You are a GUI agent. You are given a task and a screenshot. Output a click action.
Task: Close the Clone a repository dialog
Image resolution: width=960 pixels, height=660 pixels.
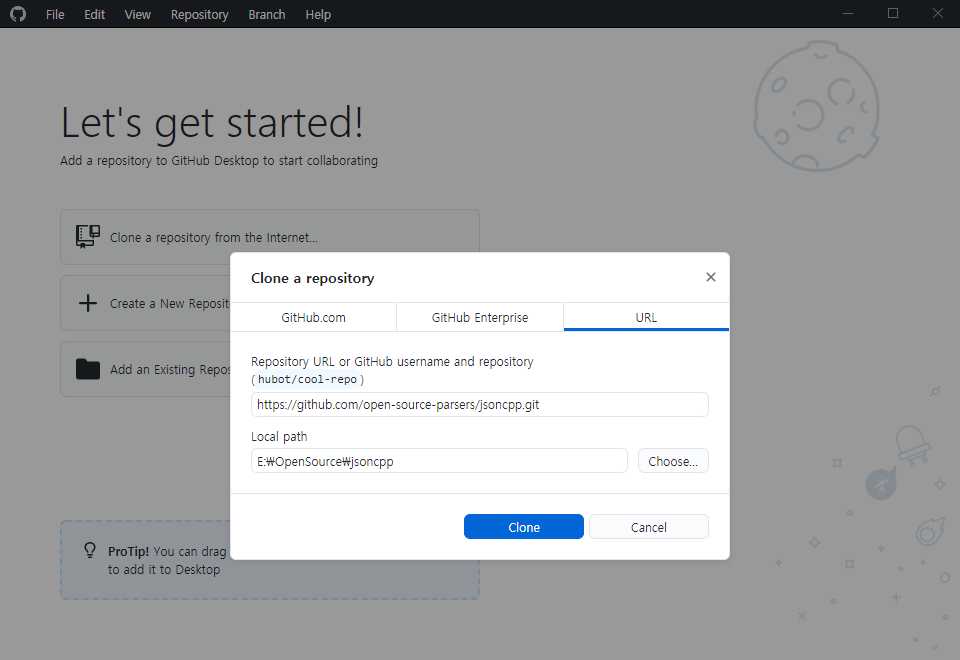tap(710, 277)
